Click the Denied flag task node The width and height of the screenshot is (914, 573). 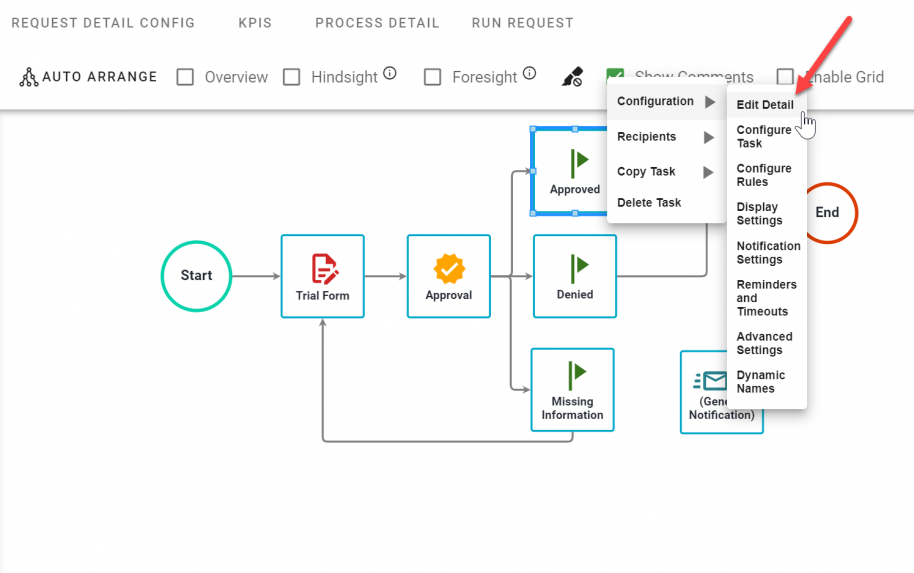point(575,270)
